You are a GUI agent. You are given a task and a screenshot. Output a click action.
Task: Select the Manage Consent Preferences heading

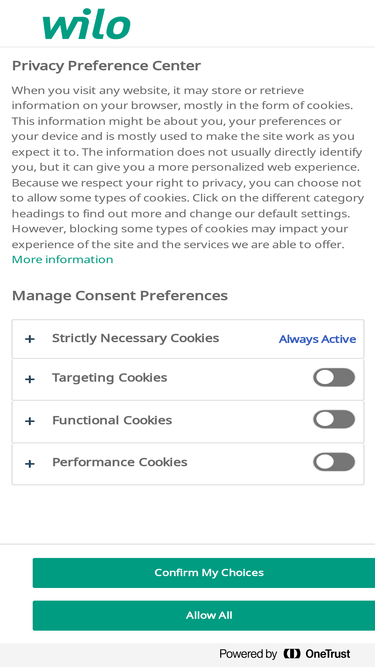120,296
